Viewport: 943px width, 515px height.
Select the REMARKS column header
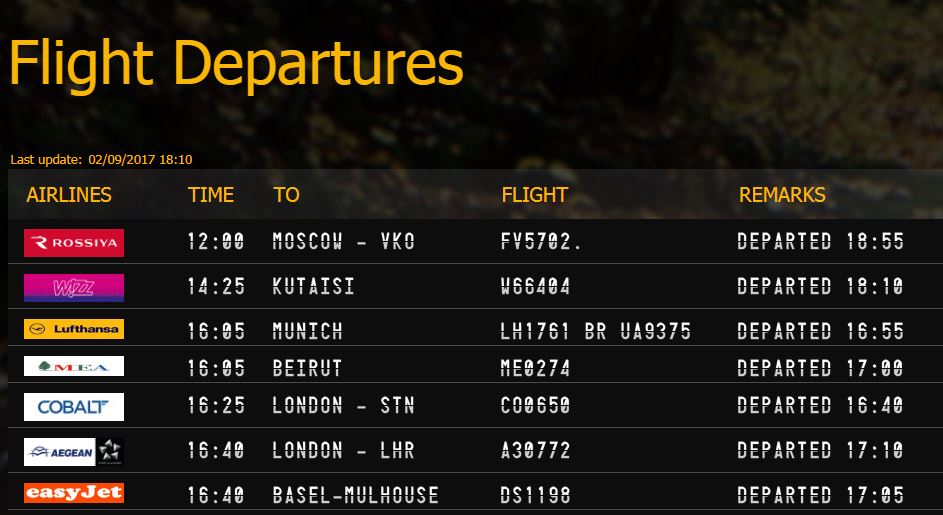coord(782,195)
